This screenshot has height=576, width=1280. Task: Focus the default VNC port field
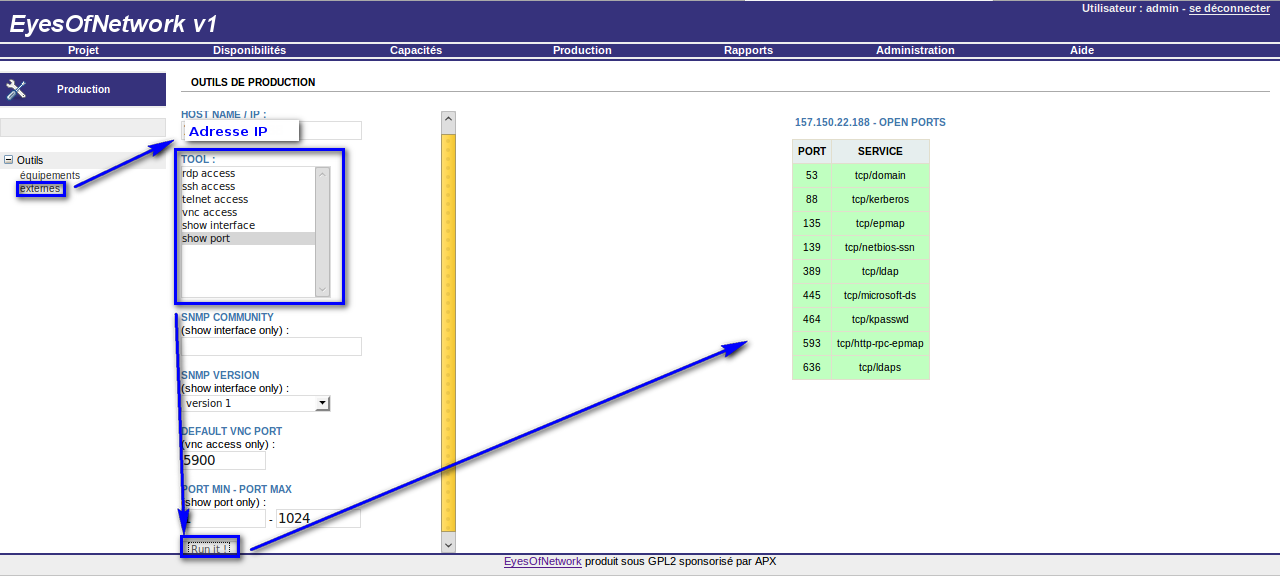point(223,461)
